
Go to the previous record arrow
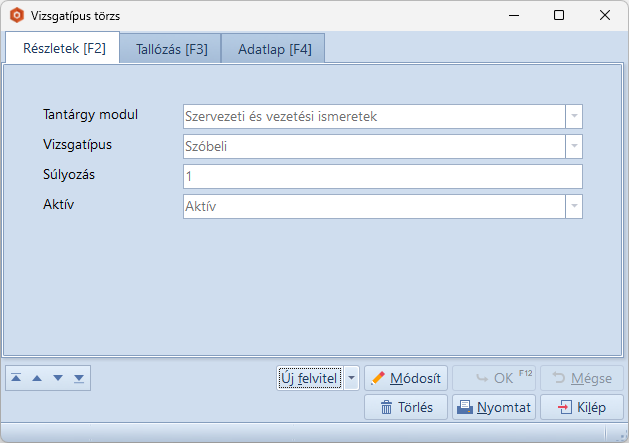pyautogui.click(x=37, y=378)
